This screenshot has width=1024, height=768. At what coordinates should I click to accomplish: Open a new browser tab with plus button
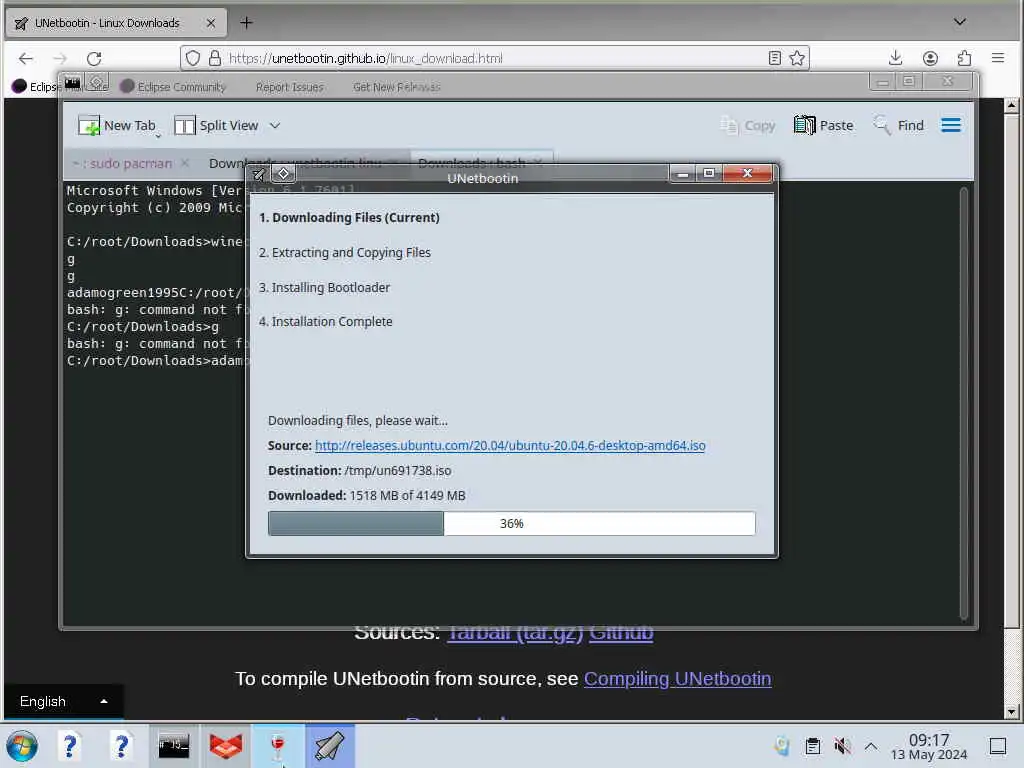click(246, 23)
